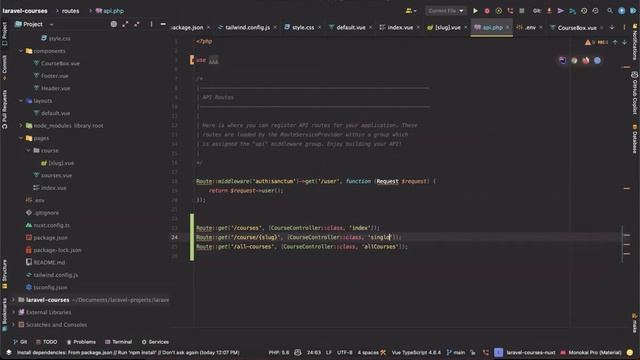Close the style.css tab
This screenshot has height=360, width=640.
[320, 27]
